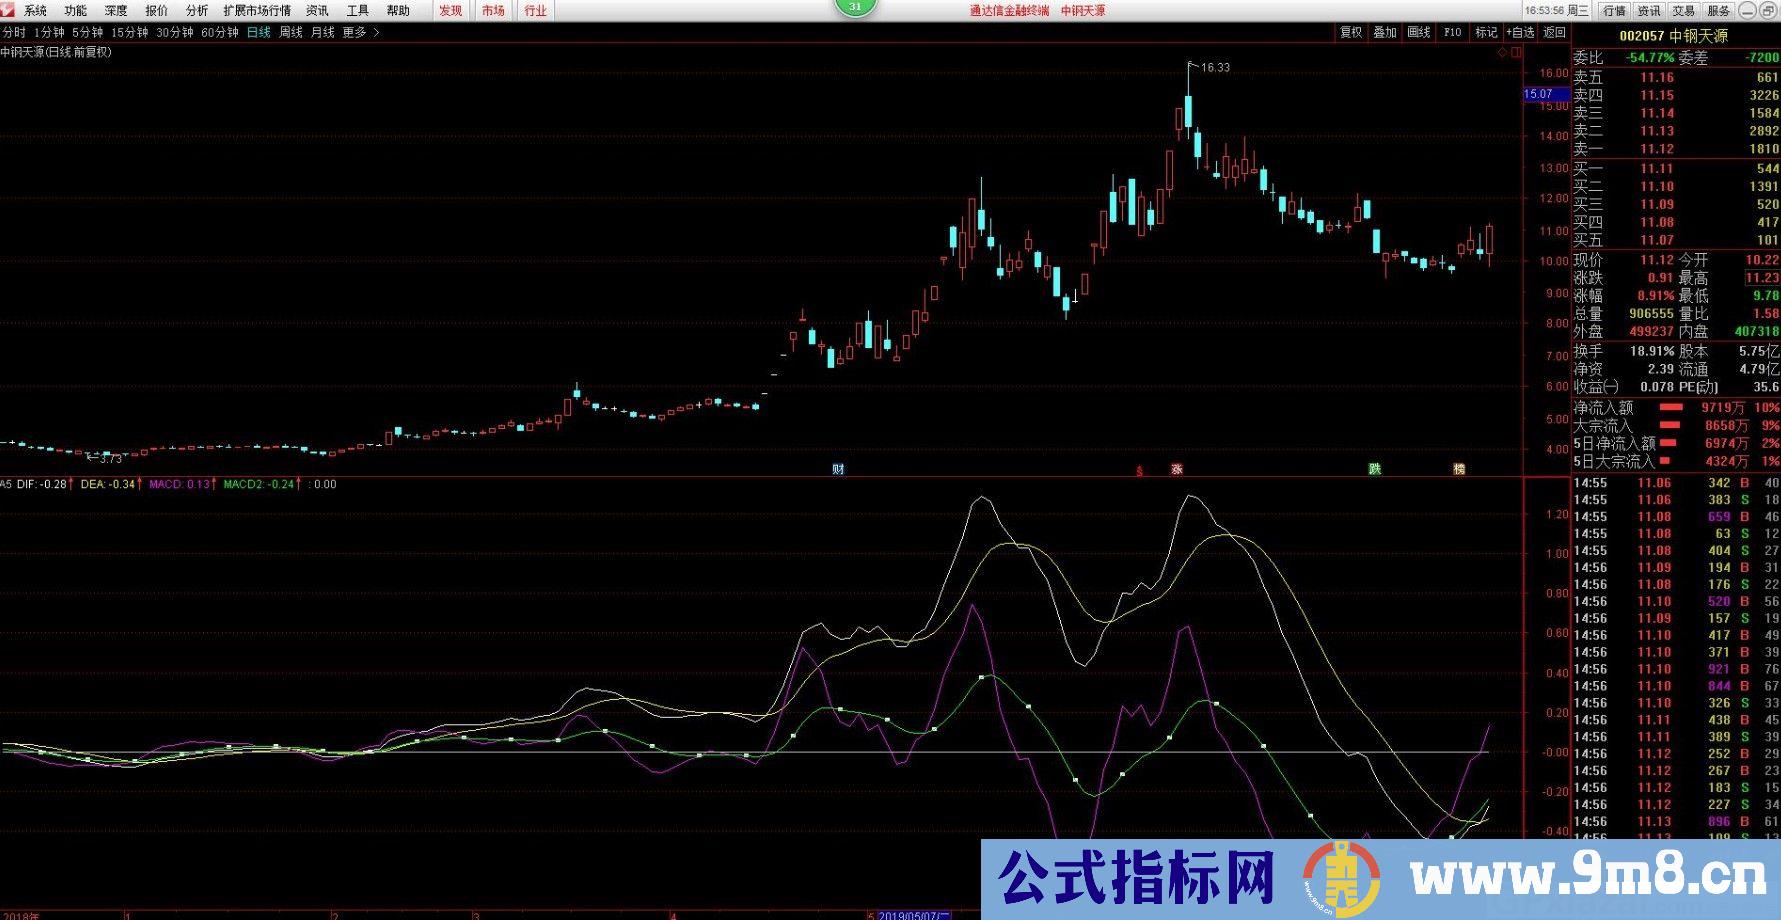
Task: Click the TDX app logo icon
Action: [9, 10]
